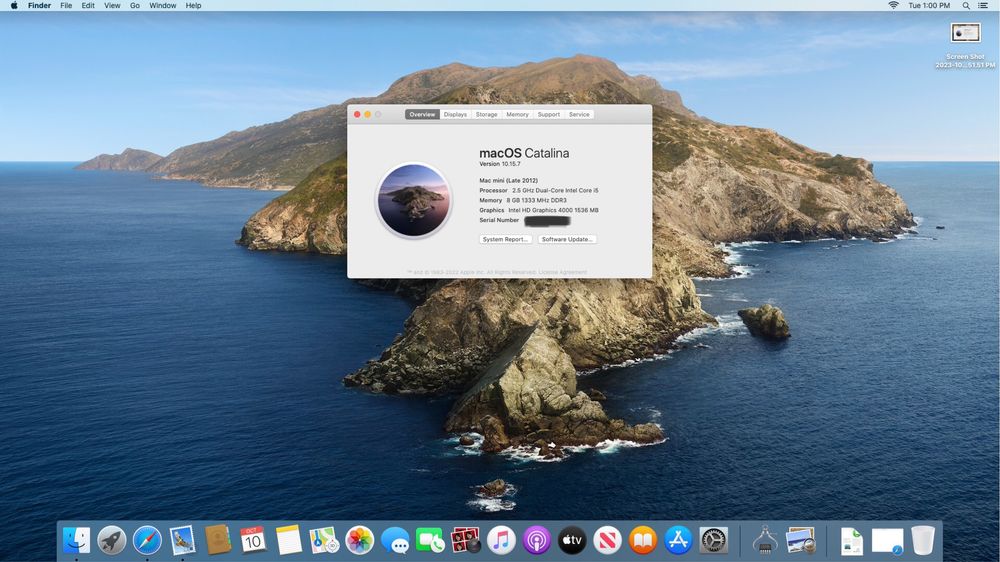Open Messages speech bubble icon
This screenshot has height=562, width=1000.
point(395,540)
